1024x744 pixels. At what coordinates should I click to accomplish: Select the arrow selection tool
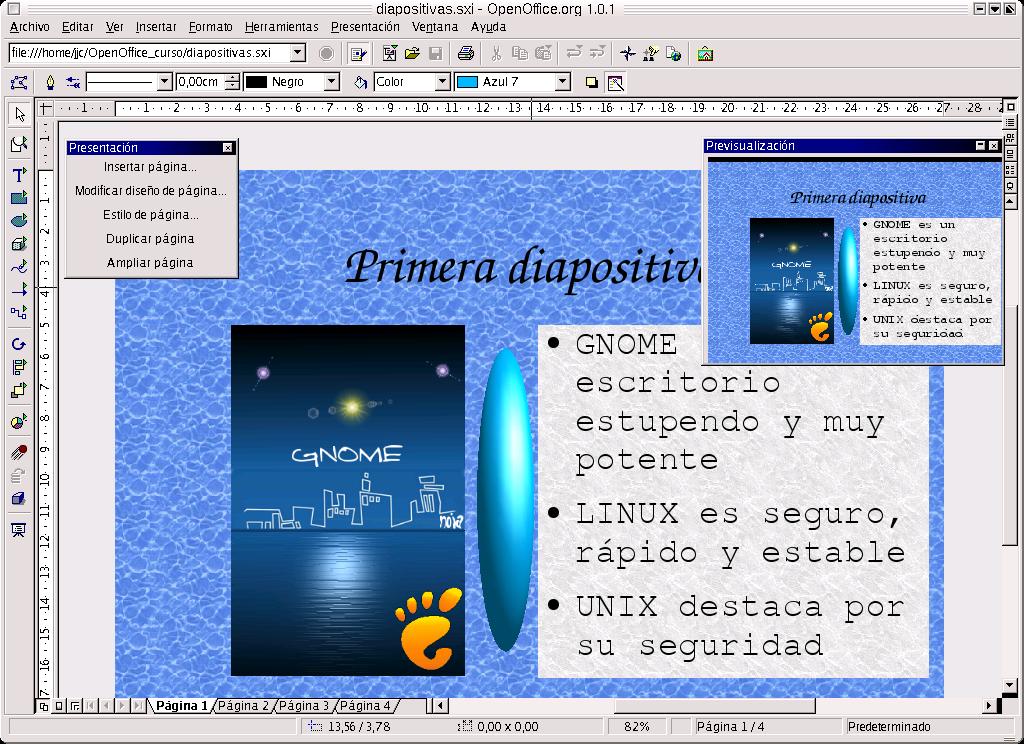18,114
